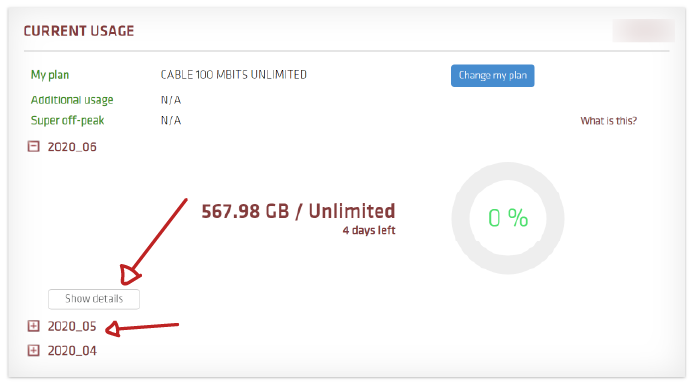The width and height of the screenshot is (693, 387).
Task: Click the N/A value beside Super off-peak
Action: (171, 120)
